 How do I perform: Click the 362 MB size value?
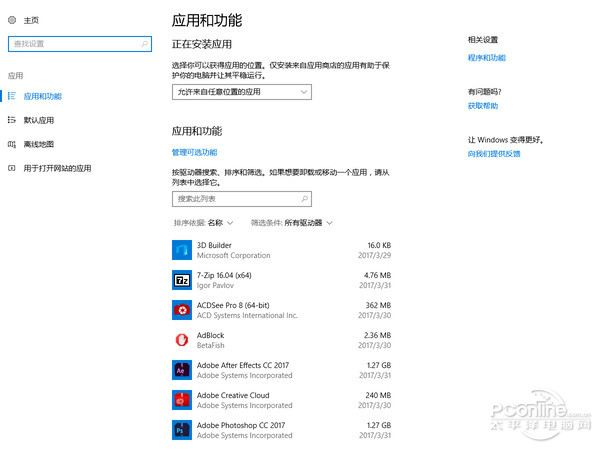[x=378, y=305]
